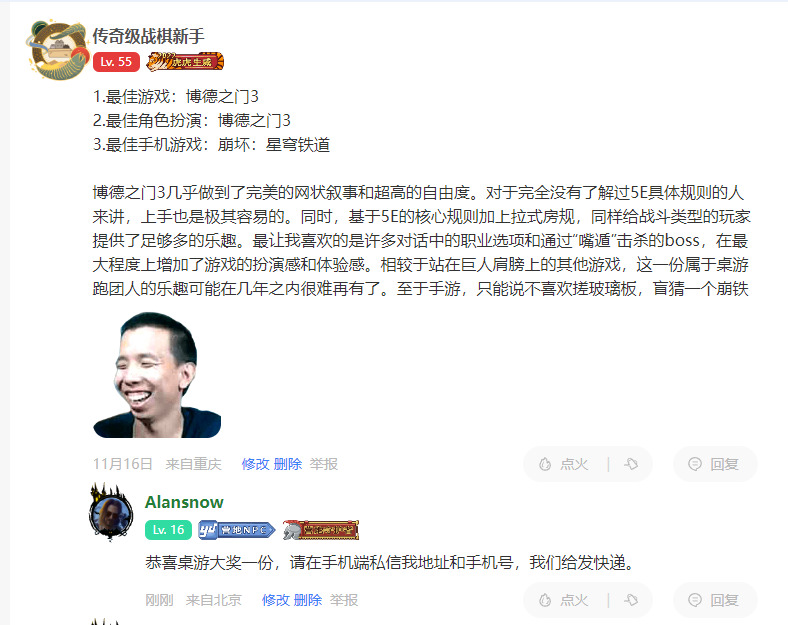788x625 pixels.
Task: Open the avatar of 传奇级战棋新手
Action: 57,50
